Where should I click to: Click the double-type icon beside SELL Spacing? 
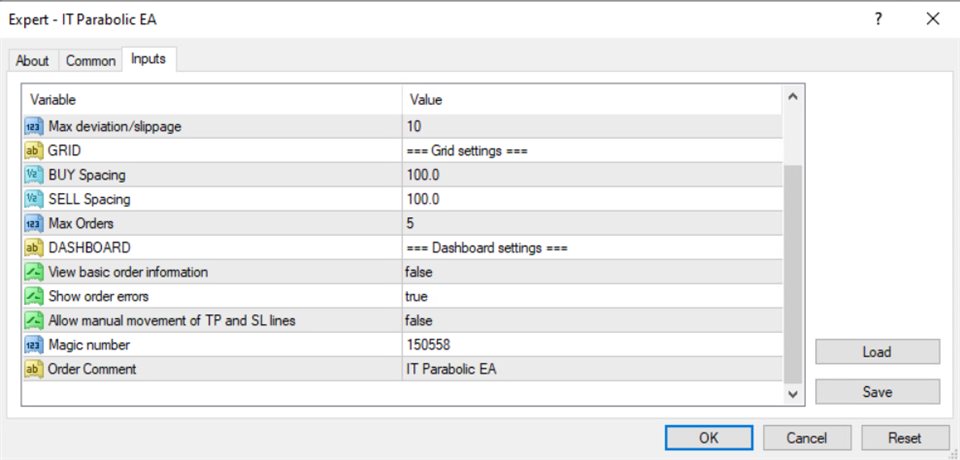tap(33, 199)
